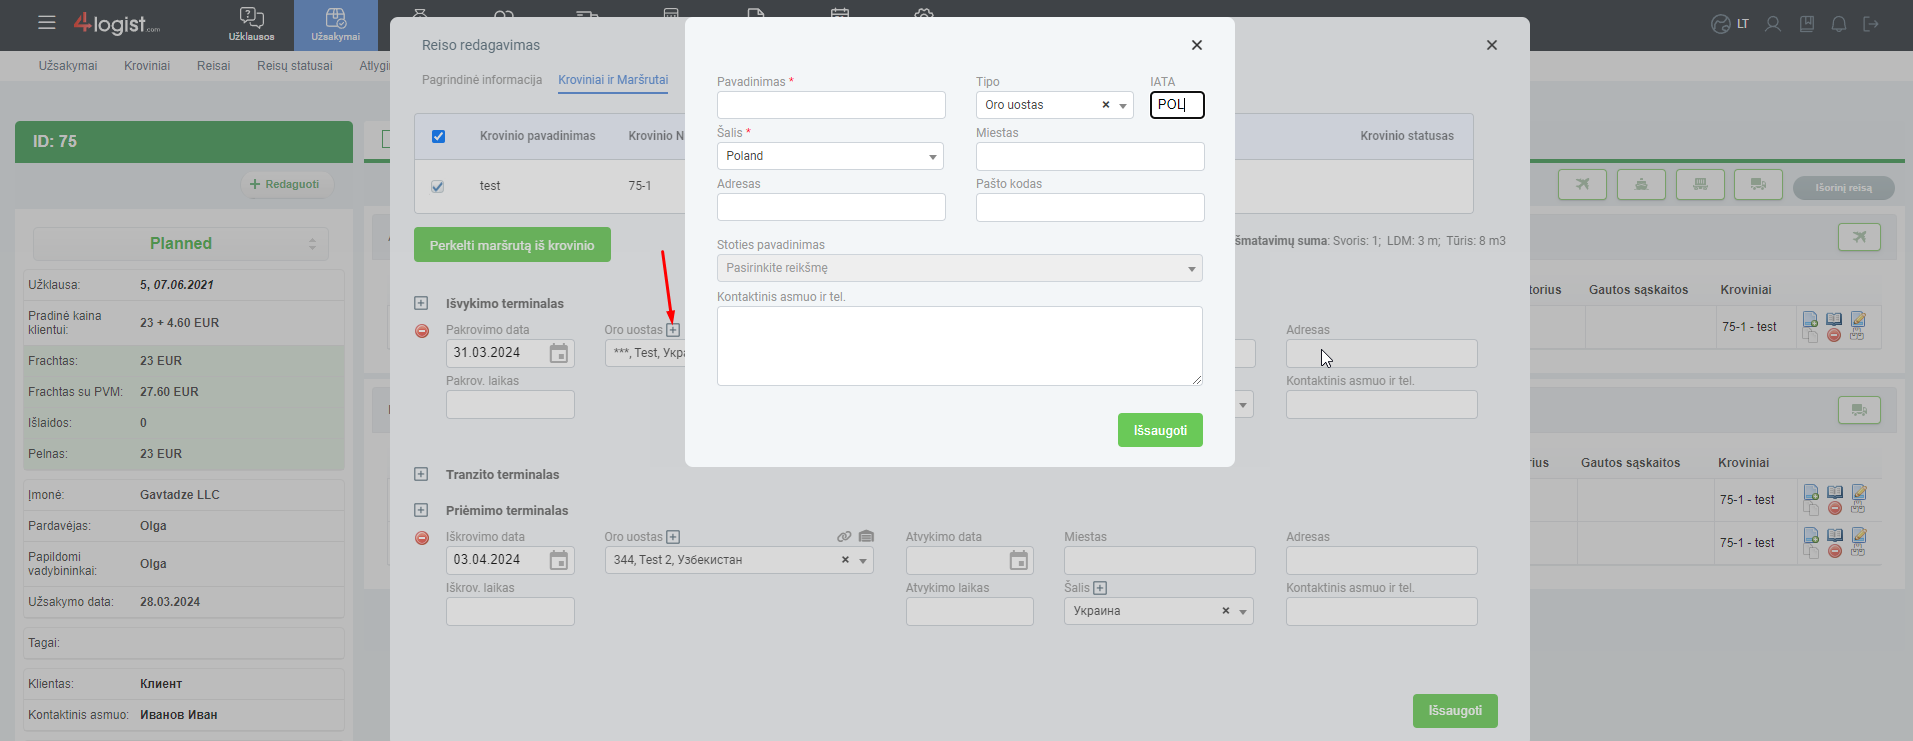1913x741 pixels.
Task: Close the new airport dialog
Action: [1197, 45]
